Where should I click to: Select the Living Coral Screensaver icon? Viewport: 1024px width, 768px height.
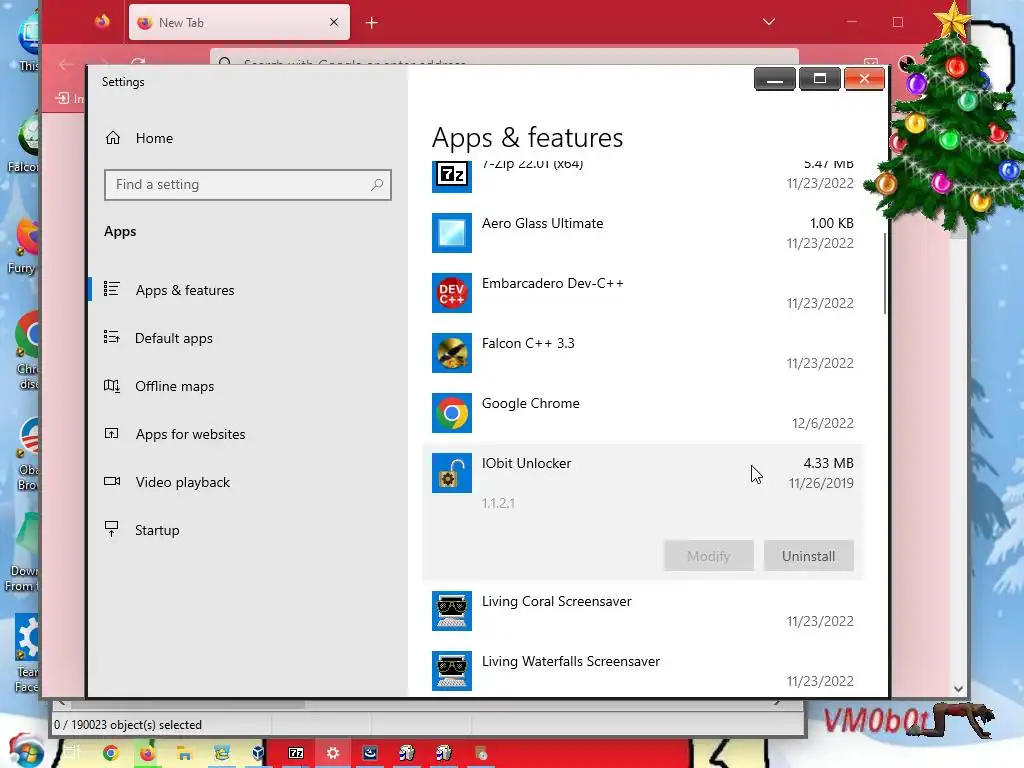(x=452, y=611)
